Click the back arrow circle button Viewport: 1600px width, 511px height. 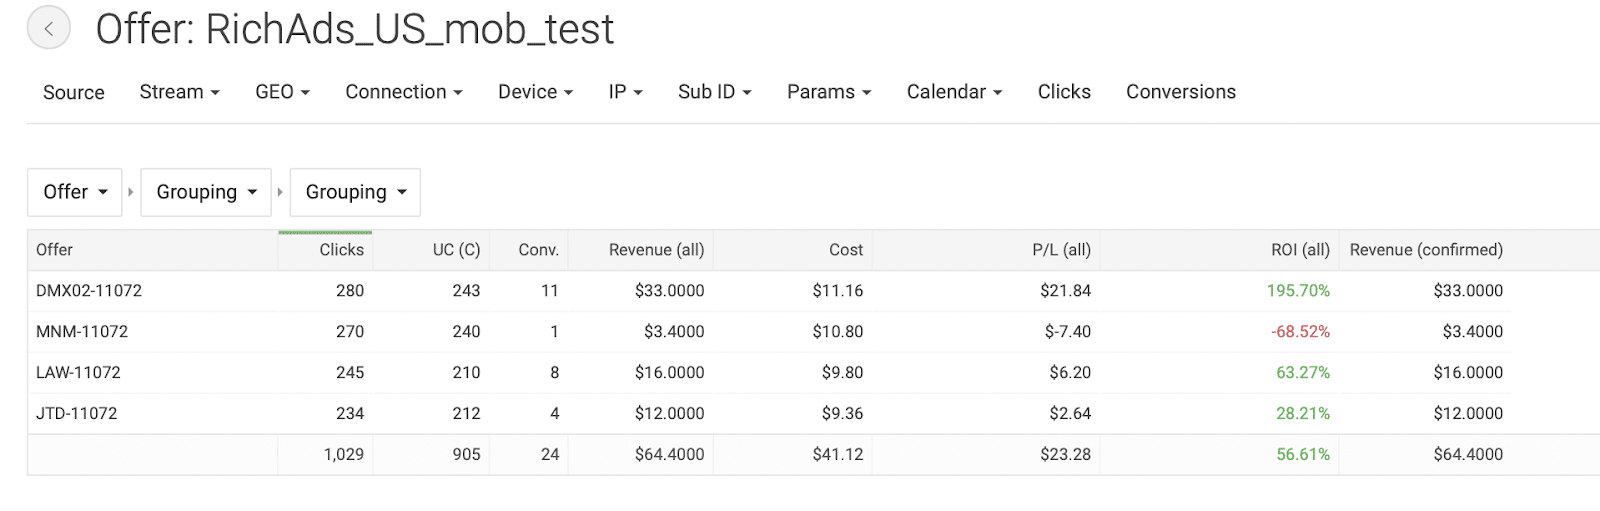pos(49,28)
